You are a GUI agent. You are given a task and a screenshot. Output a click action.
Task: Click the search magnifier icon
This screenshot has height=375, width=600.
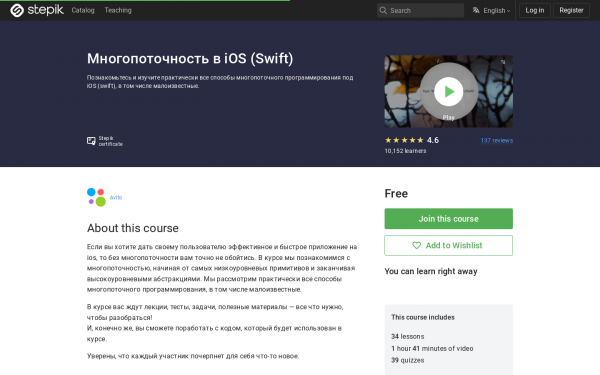click(x=383, y=10)
